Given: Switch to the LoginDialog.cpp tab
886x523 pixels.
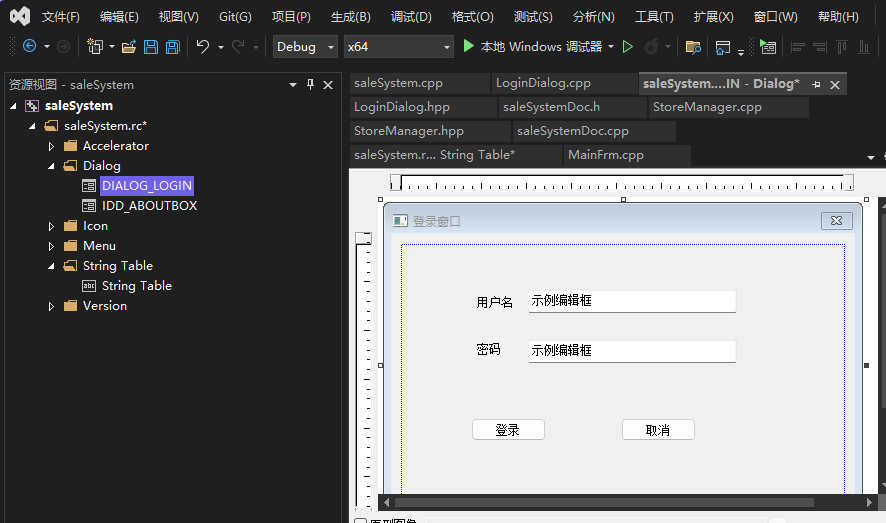Looking at the screenshot, I should 564,83.
